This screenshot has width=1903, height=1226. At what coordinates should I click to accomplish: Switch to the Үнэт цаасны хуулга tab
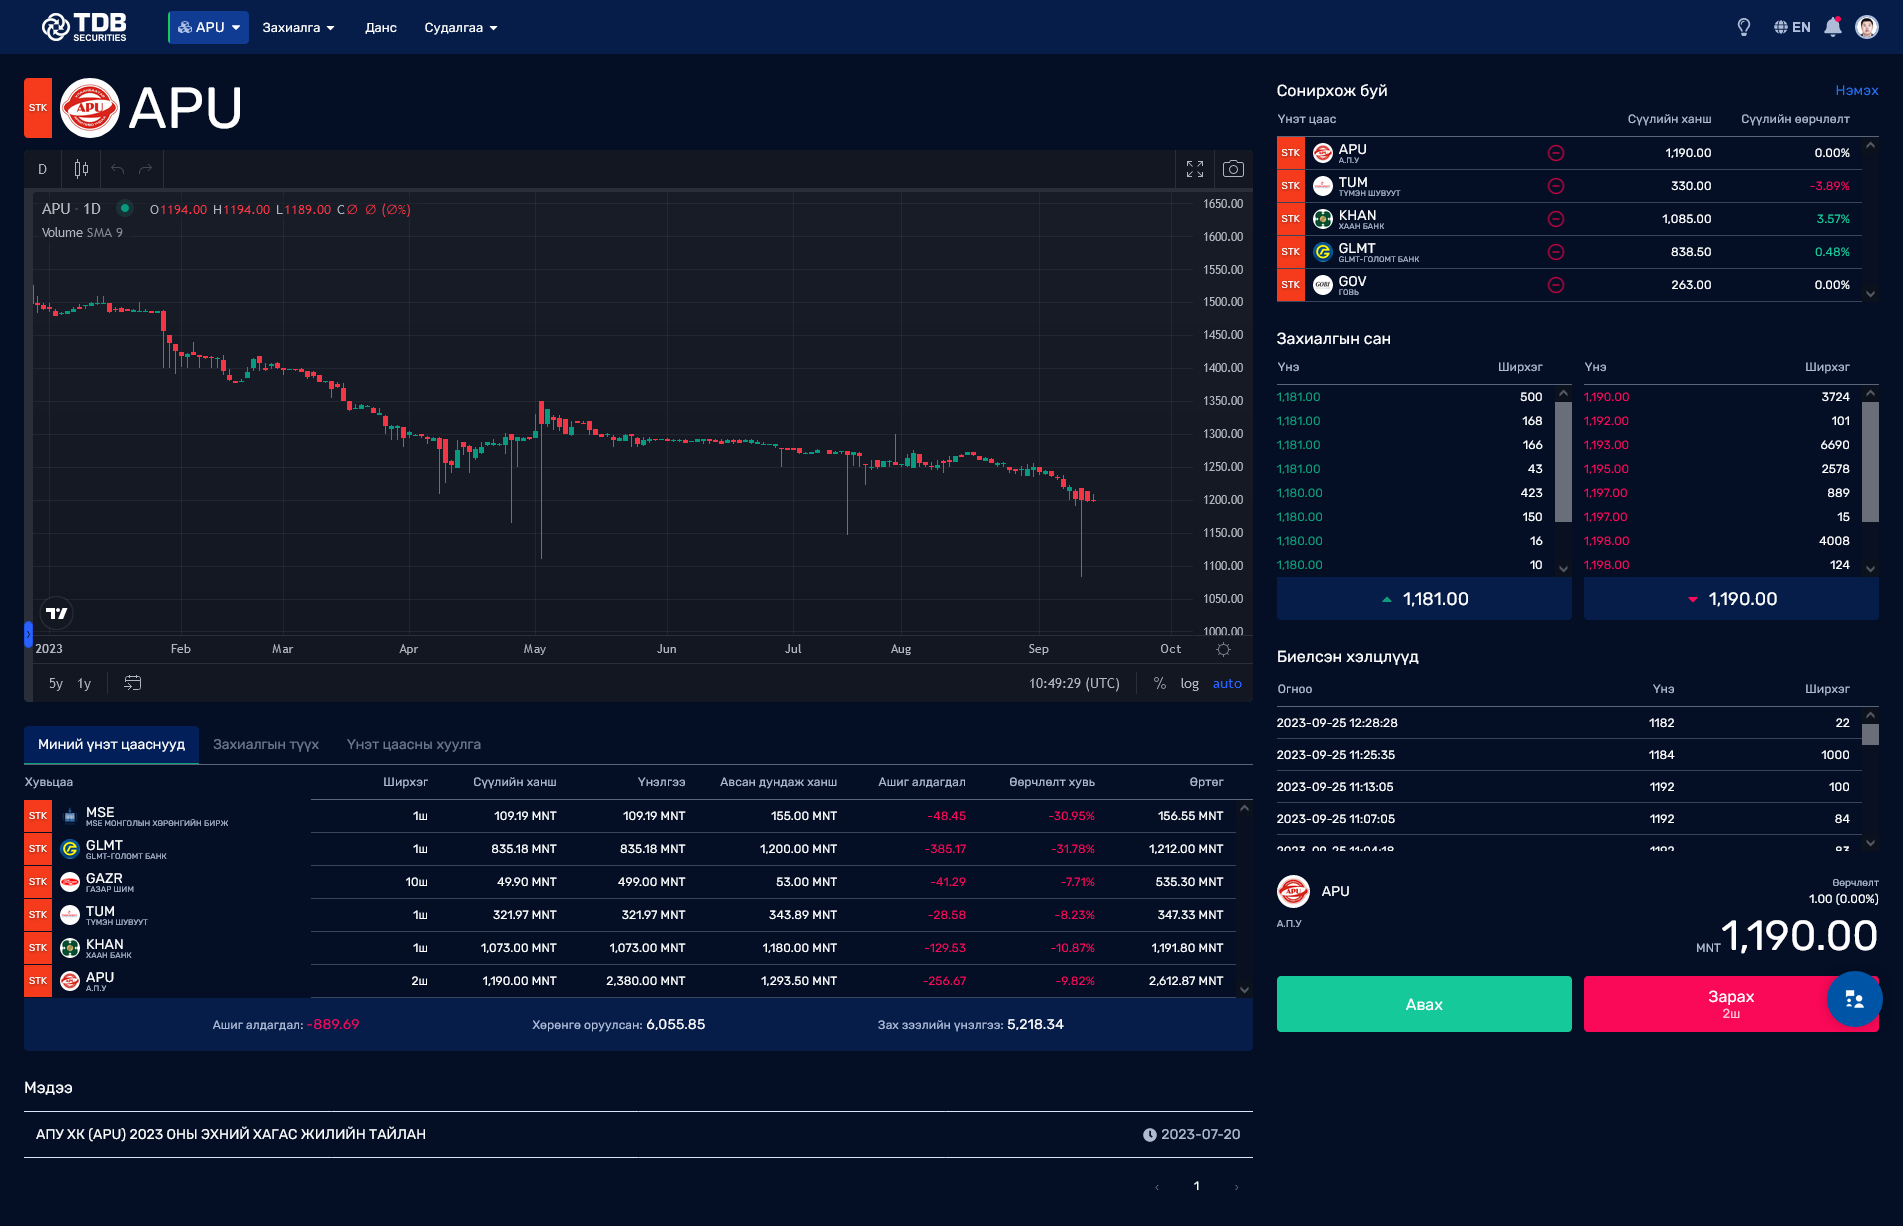click(x=414, y=744)
